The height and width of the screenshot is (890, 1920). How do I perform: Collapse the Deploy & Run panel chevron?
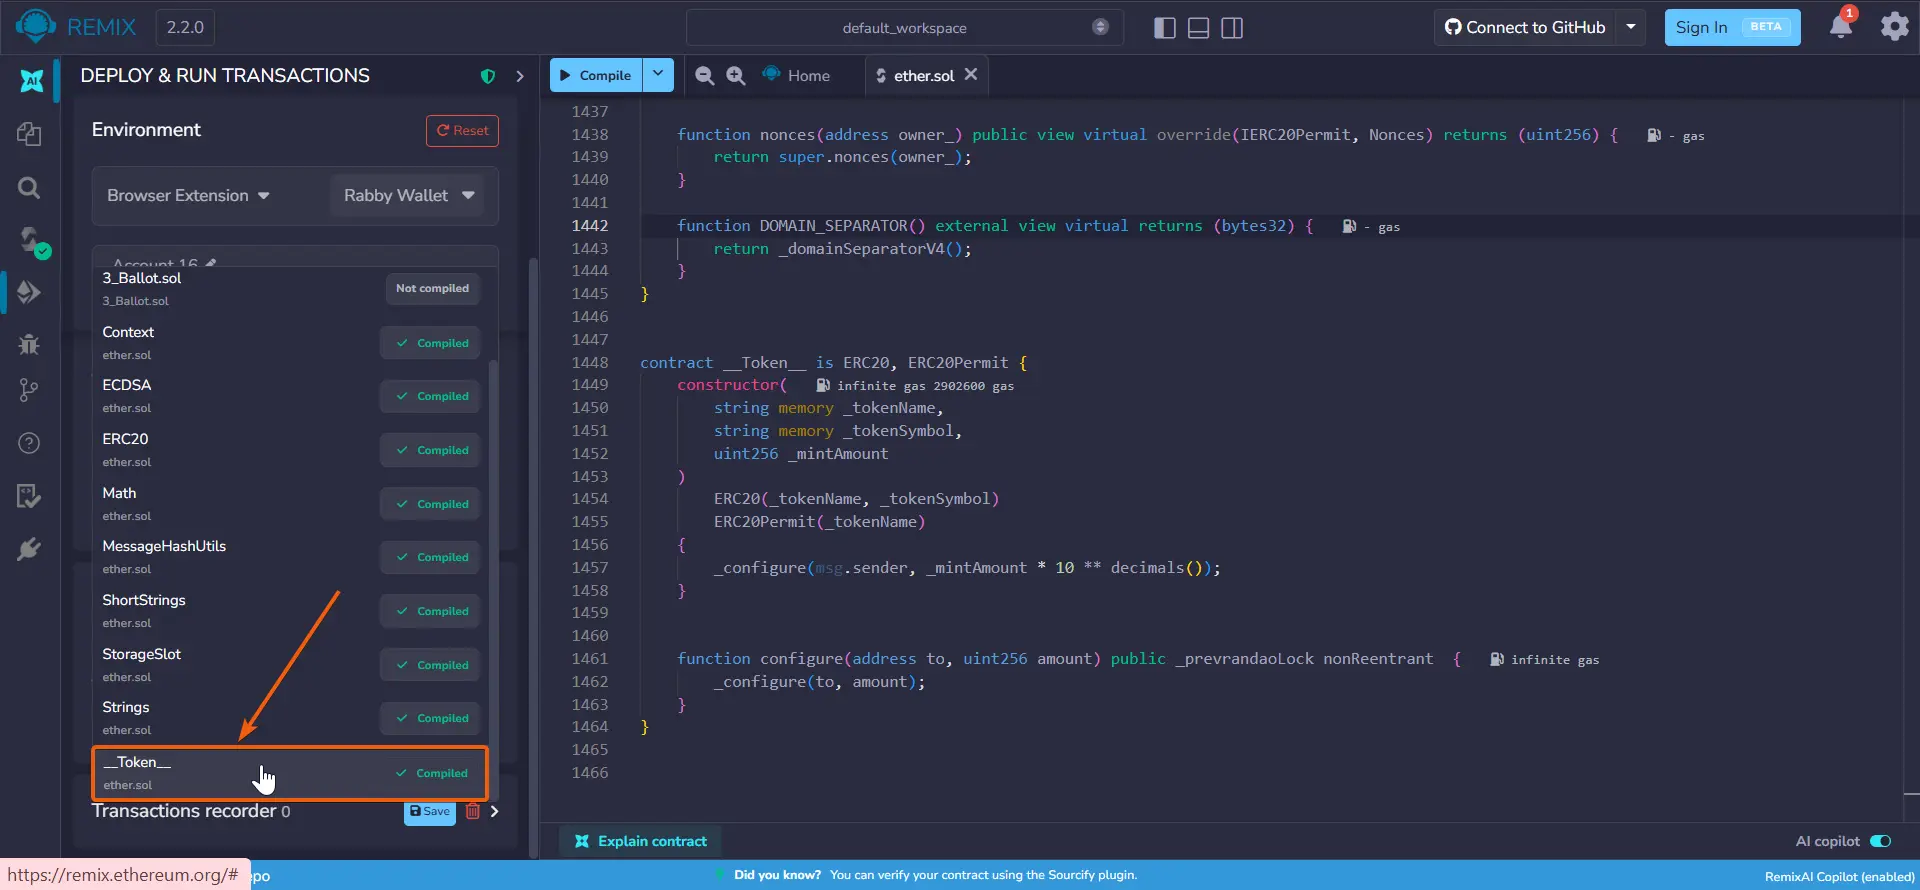coord(519,76)
